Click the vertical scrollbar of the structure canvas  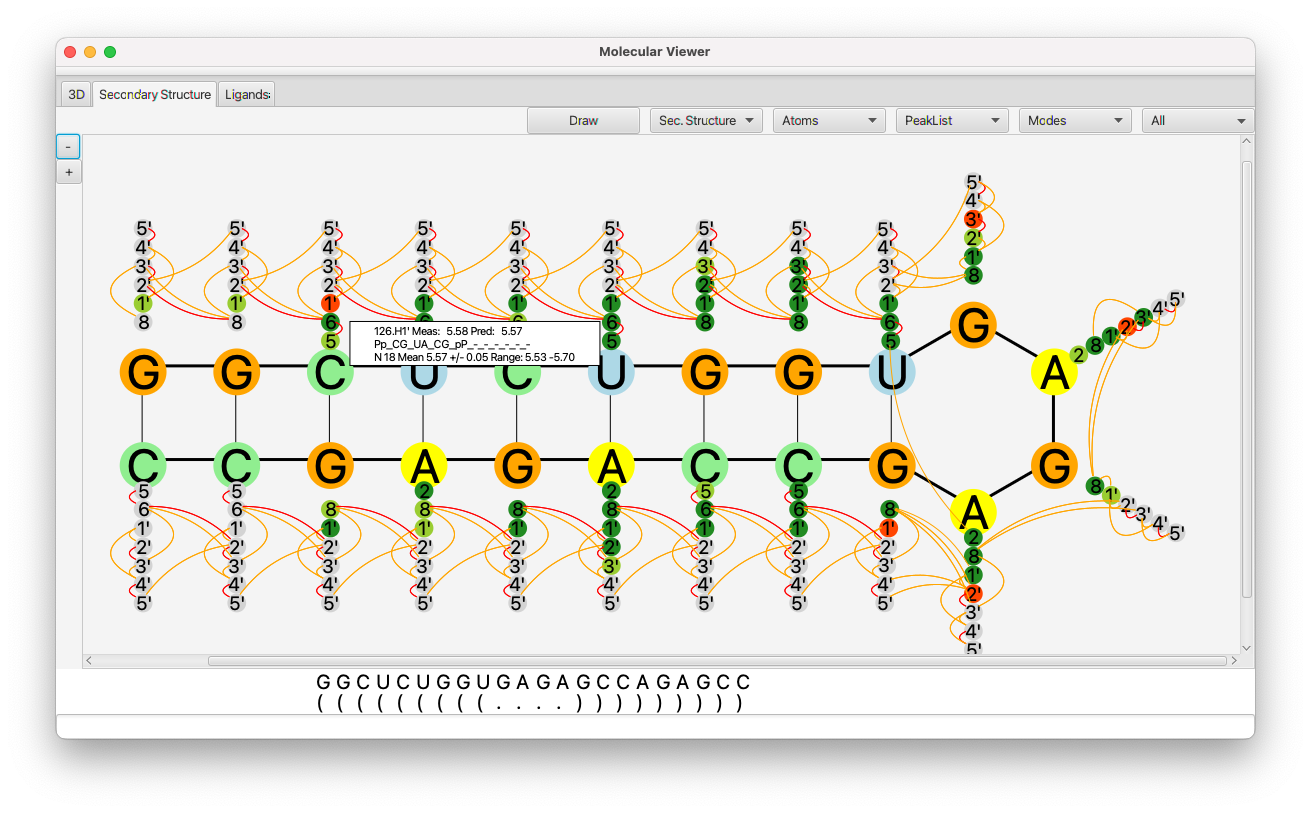point(1247,379)
